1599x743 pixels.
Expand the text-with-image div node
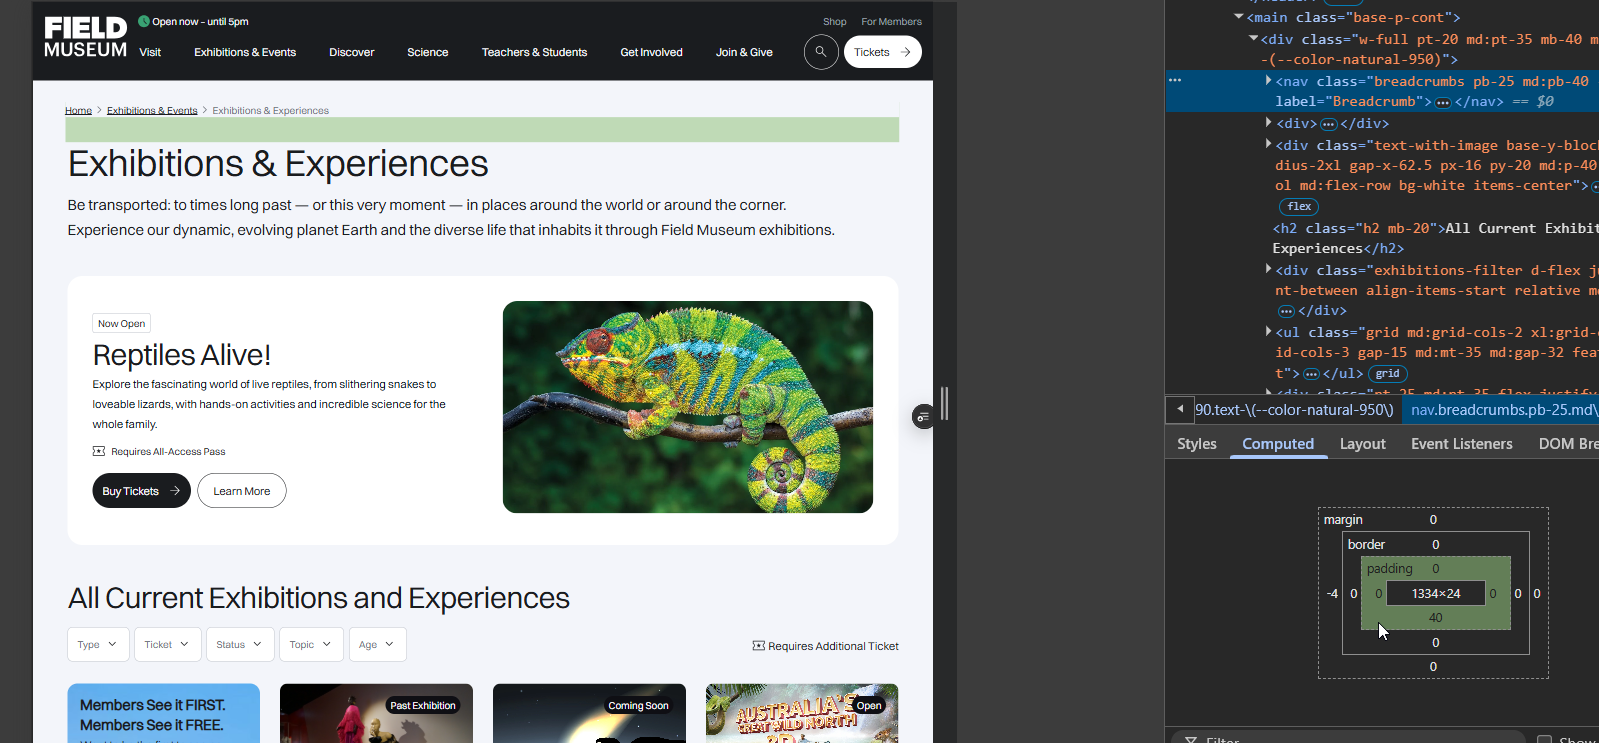pyautogui.click(x=1269, y=145)
